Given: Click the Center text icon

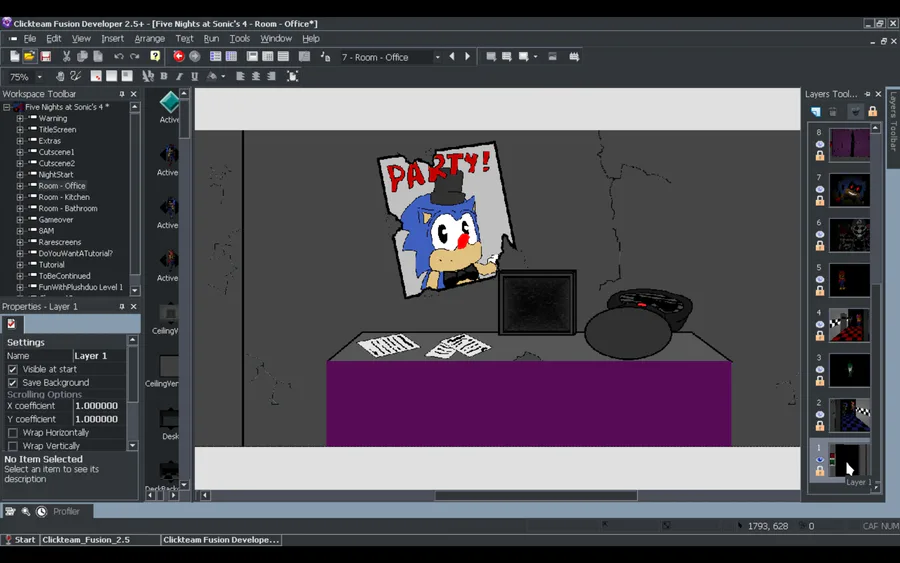Looking at the screenshot, I should [256, 76].
